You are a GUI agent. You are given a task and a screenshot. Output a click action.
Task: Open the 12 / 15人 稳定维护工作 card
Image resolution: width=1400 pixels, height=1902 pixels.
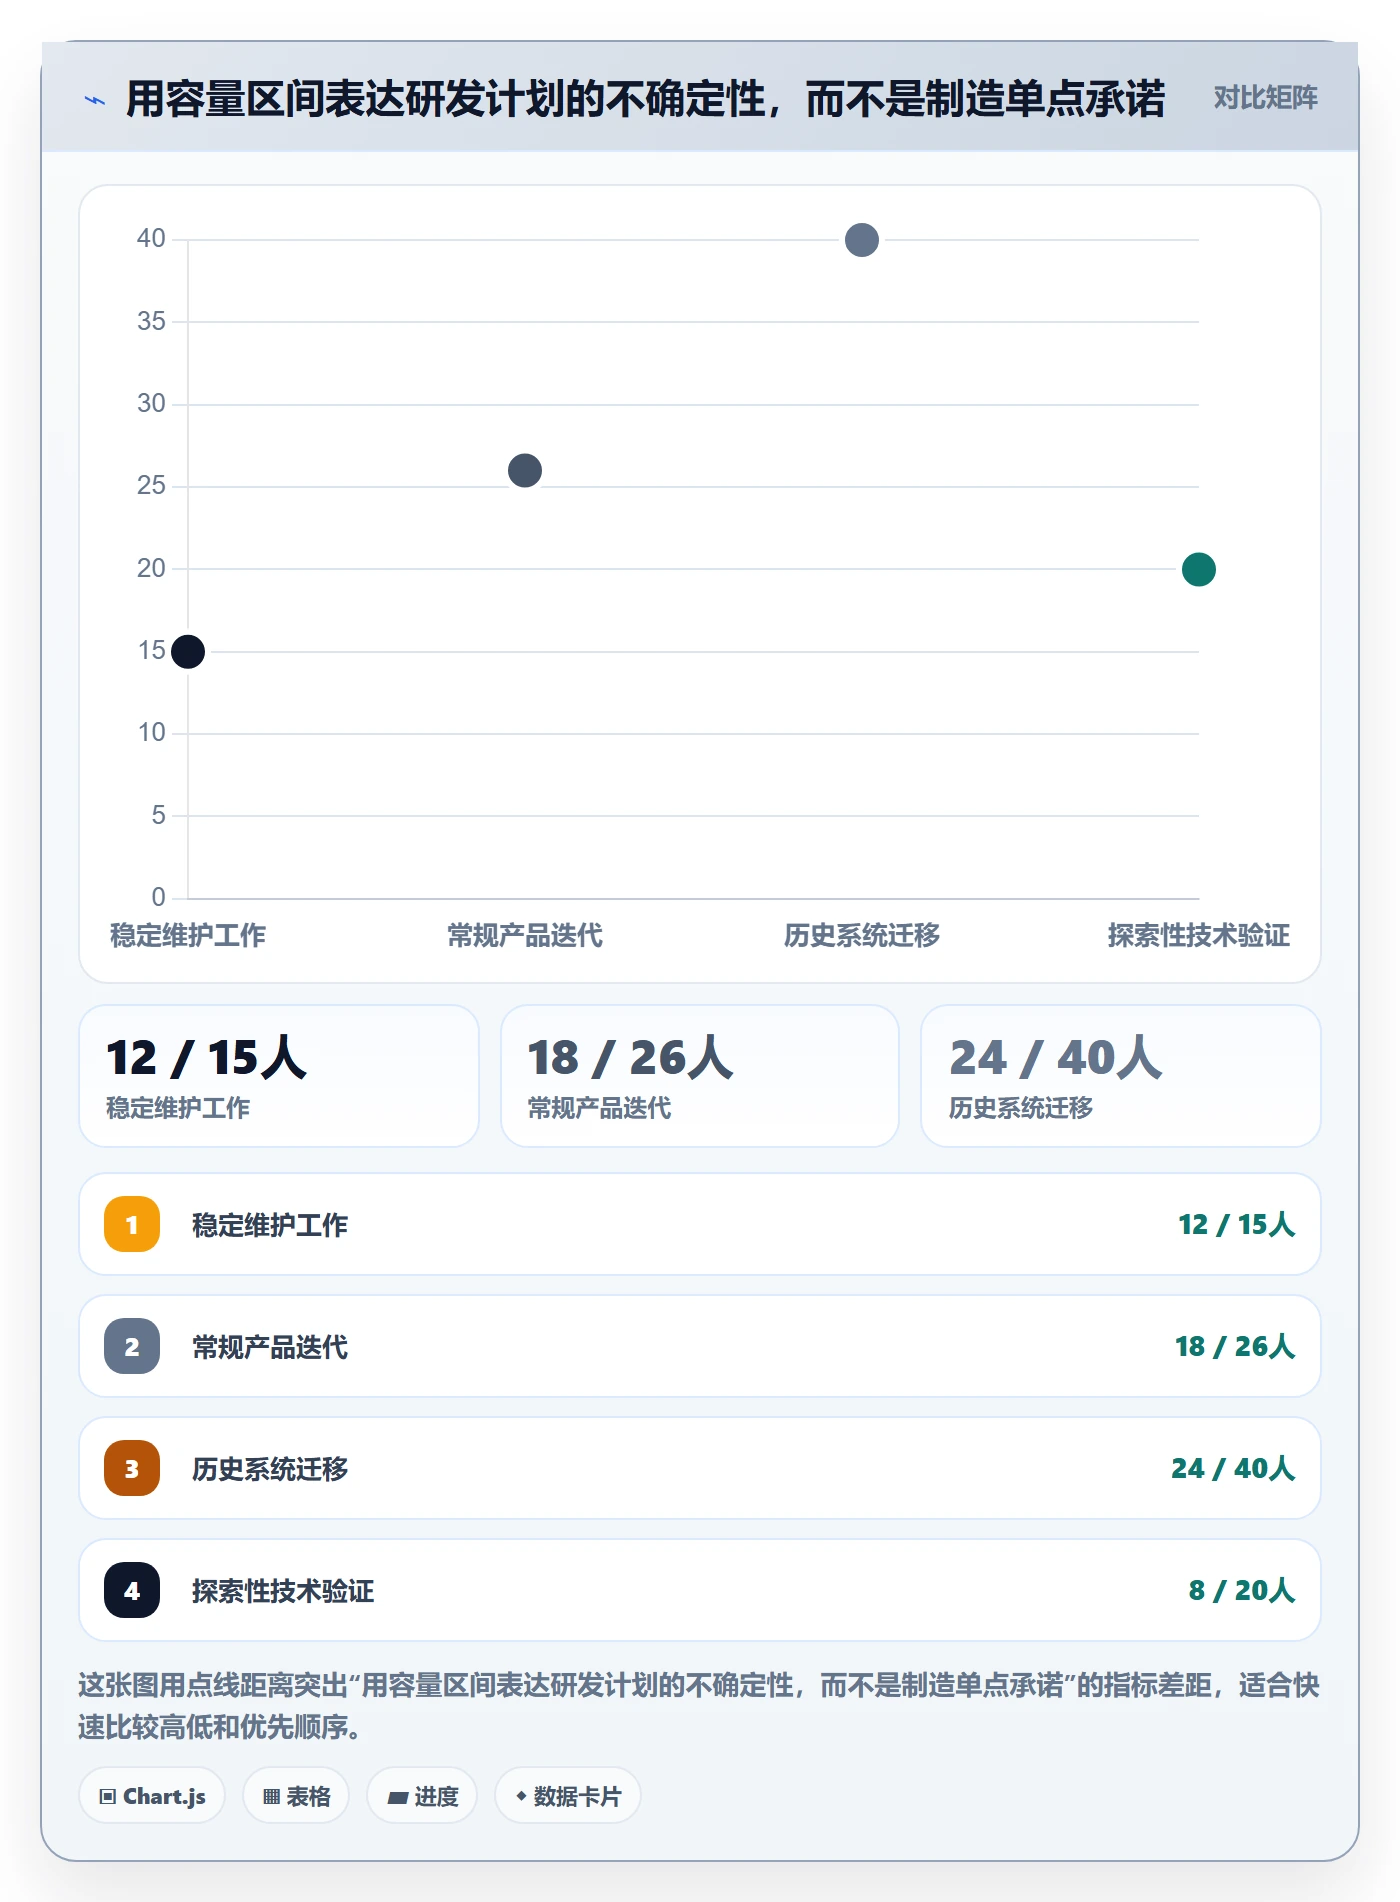click(279, 1076)
